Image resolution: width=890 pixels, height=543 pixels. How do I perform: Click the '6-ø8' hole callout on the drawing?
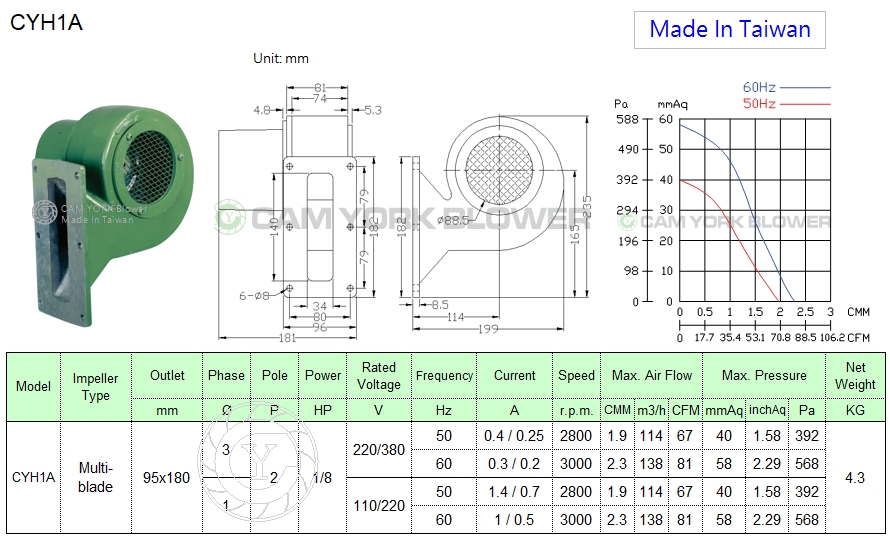click(x=254, y=296)
